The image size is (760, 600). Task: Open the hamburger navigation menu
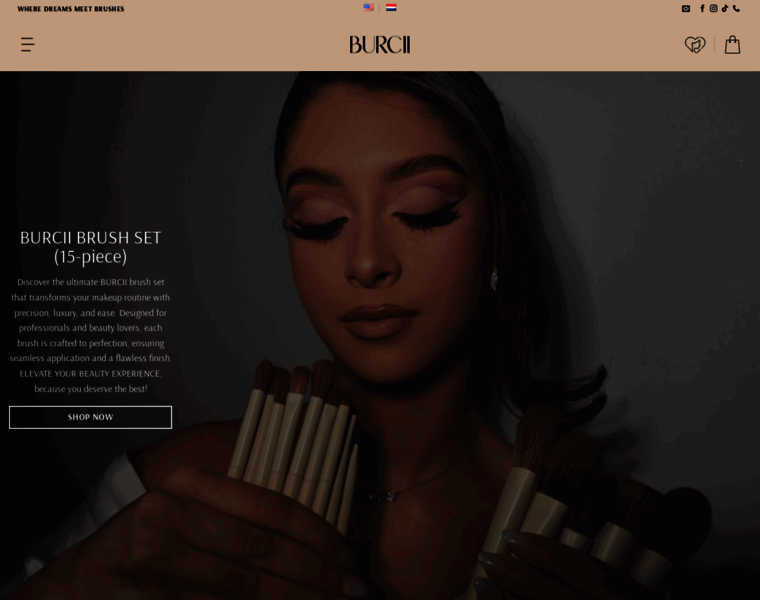(28, 45)
